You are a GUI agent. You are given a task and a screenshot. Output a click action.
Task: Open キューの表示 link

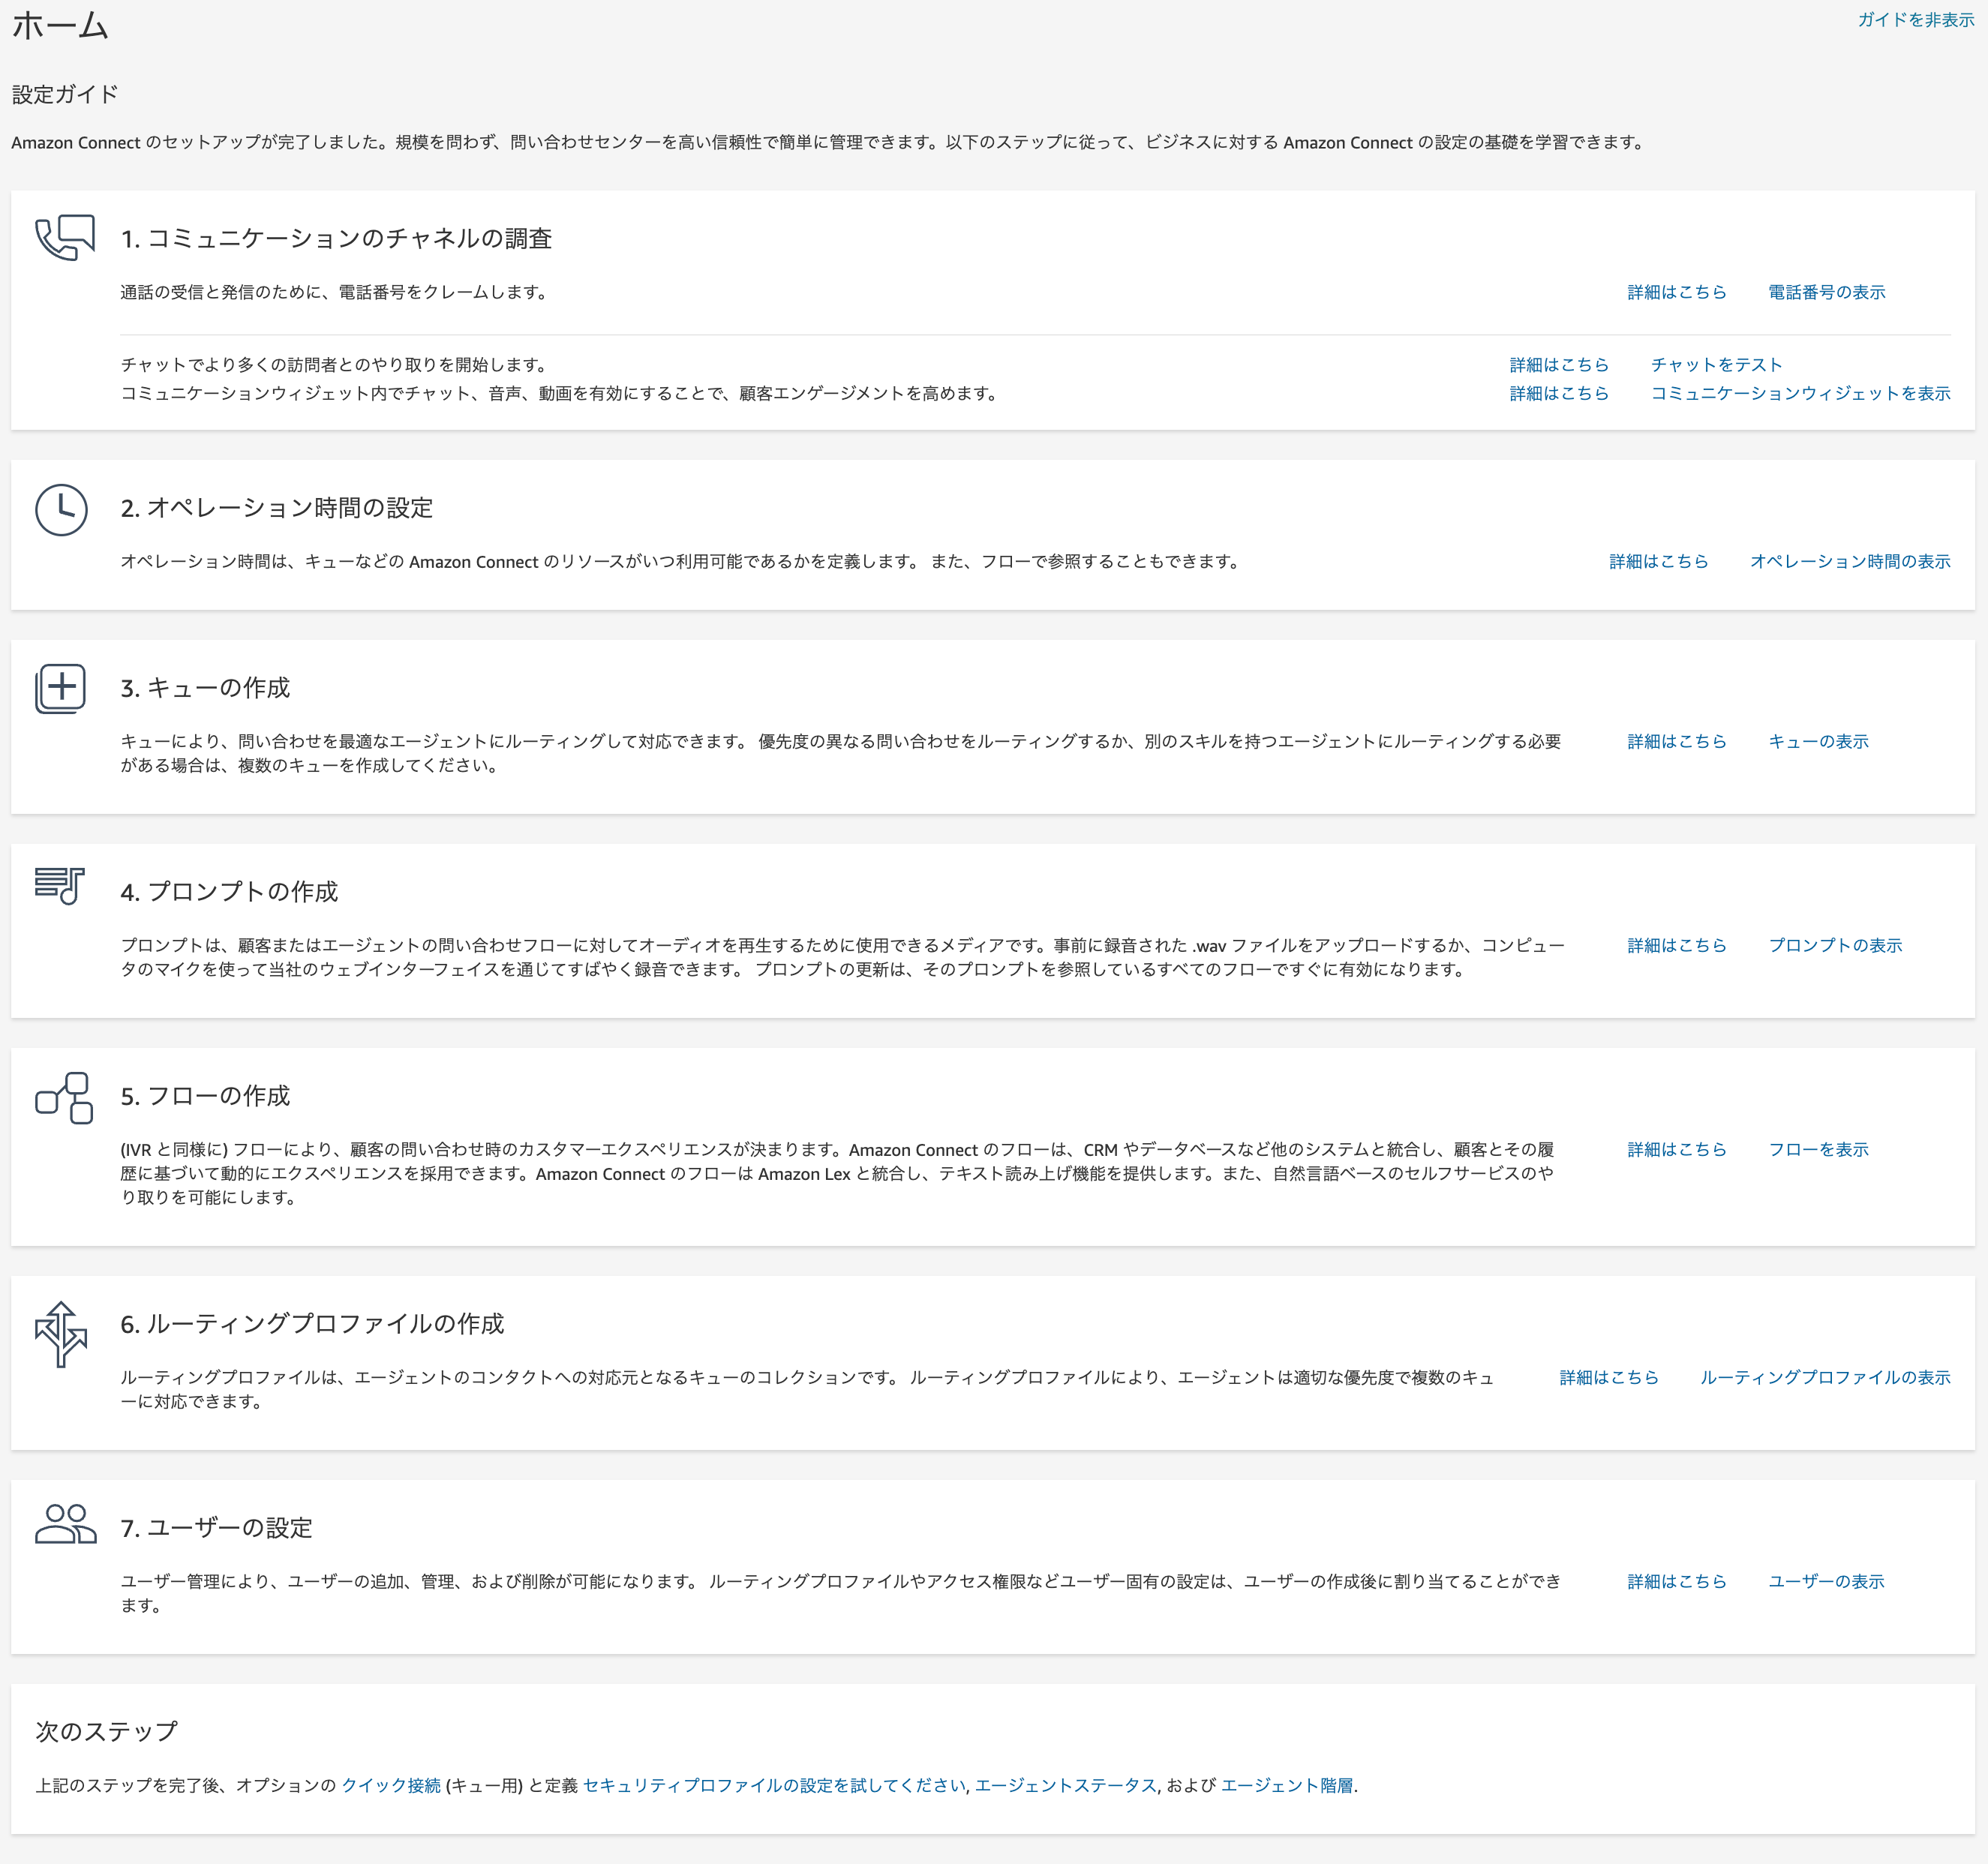click(x=1819, y=741)
